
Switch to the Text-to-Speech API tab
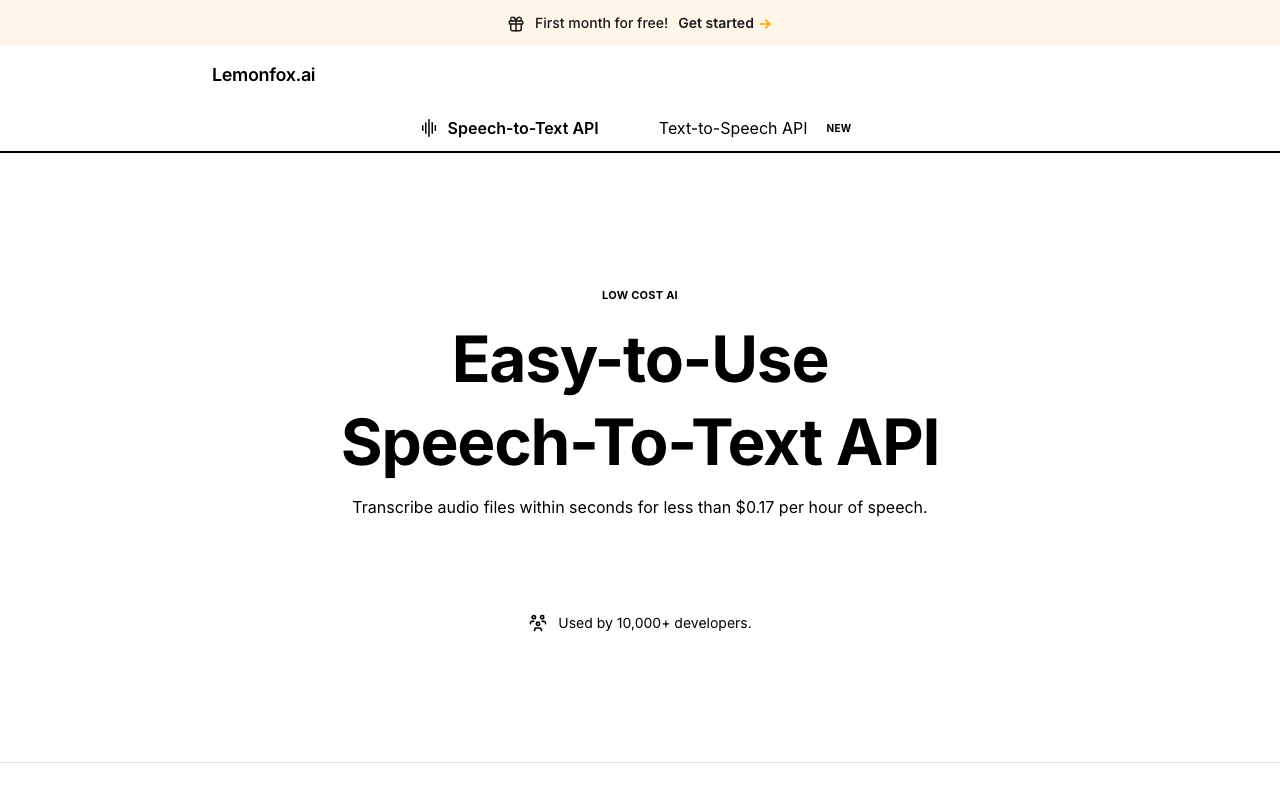point(733,128)
